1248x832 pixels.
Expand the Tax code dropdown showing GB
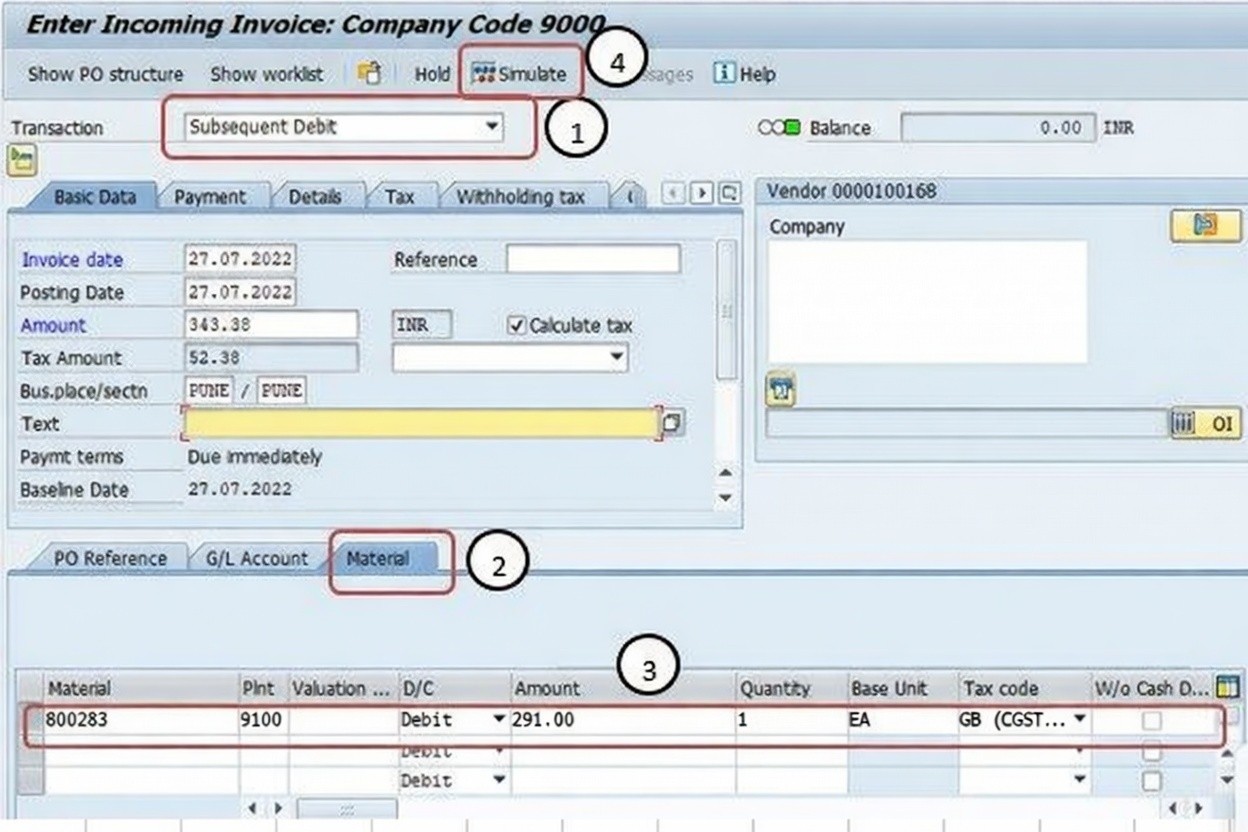point(1080,719)
